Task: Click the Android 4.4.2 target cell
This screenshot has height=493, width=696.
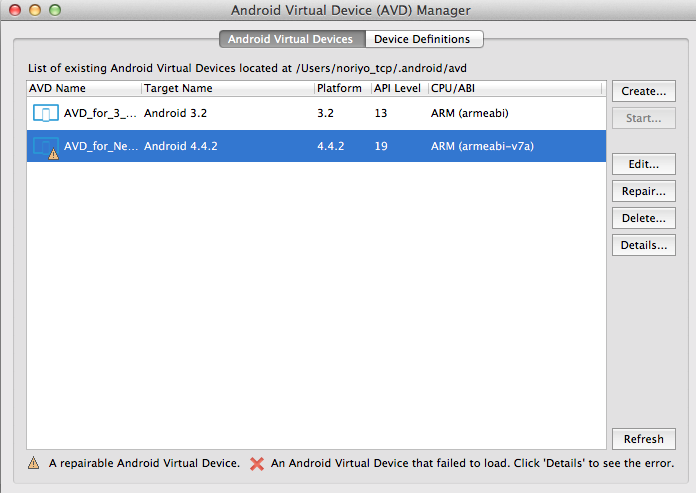Action: tap(181, 146)
